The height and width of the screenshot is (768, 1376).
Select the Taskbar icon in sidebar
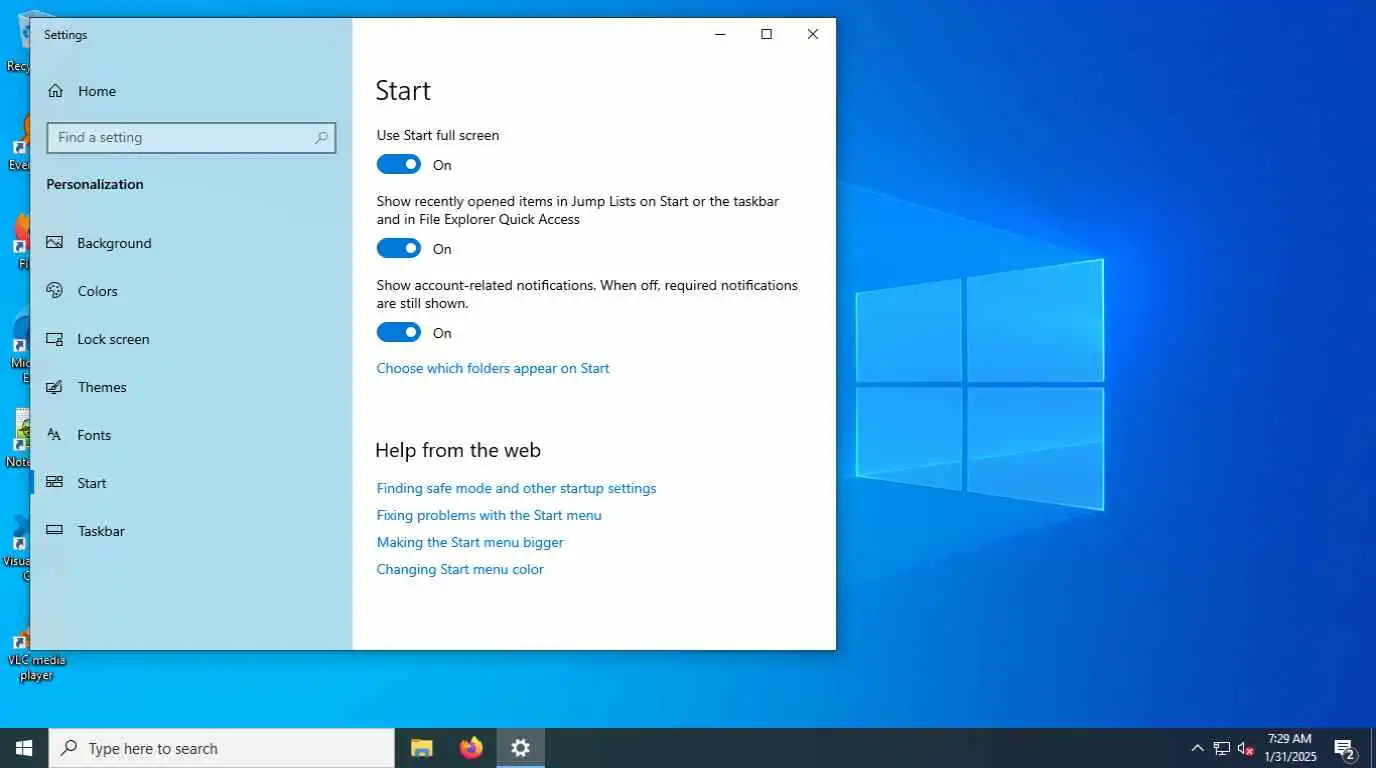pos(55,531)
